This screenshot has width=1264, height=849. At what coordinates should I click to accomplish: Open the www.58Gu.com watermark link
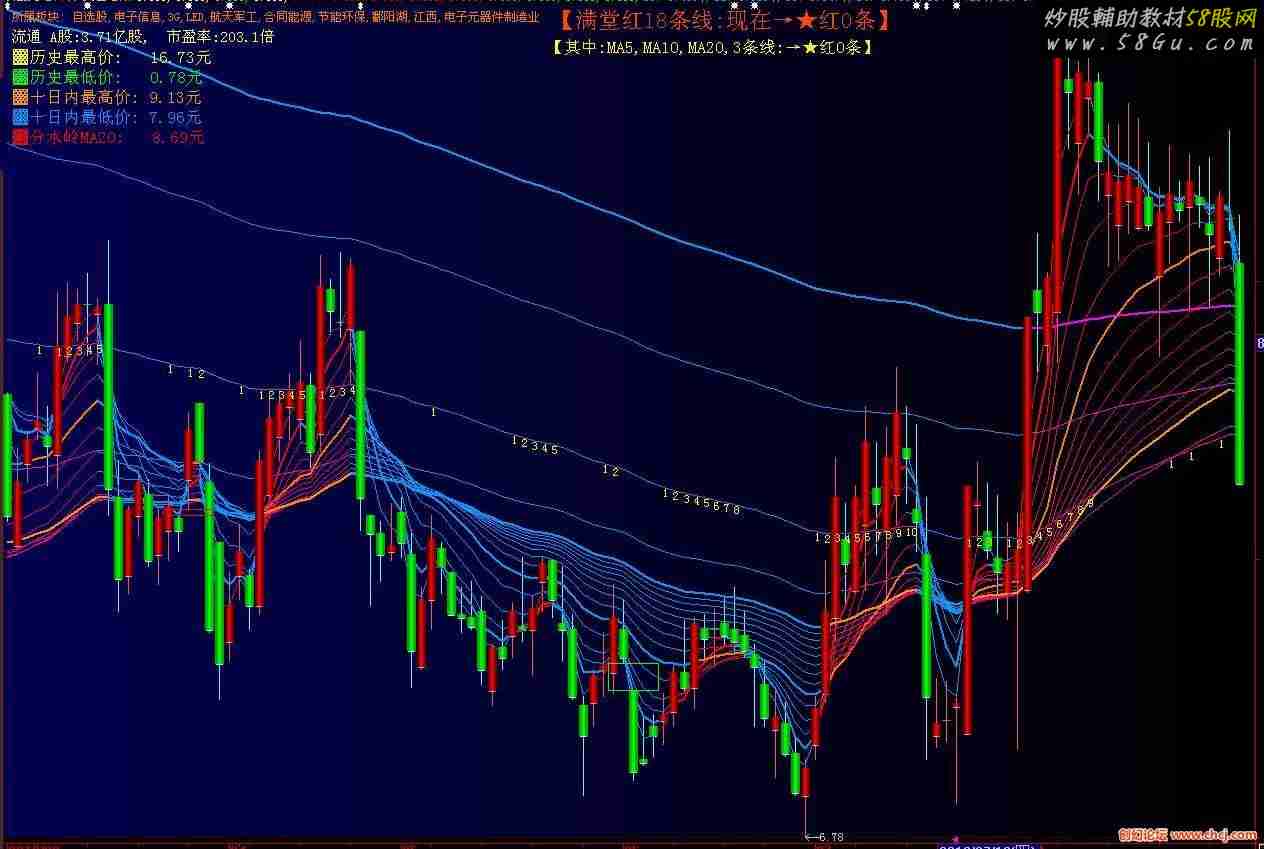coord(1151,43)
